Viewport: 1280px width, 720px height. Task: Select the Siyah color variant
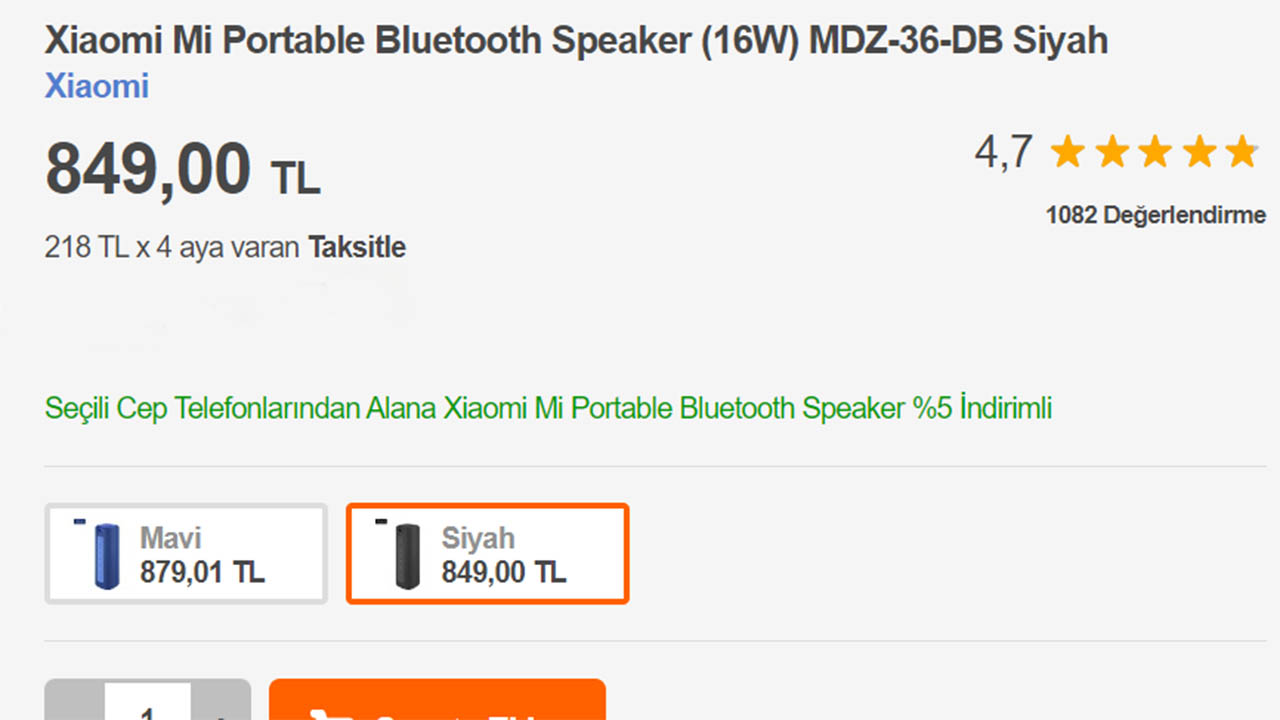(x=487, y=553)
